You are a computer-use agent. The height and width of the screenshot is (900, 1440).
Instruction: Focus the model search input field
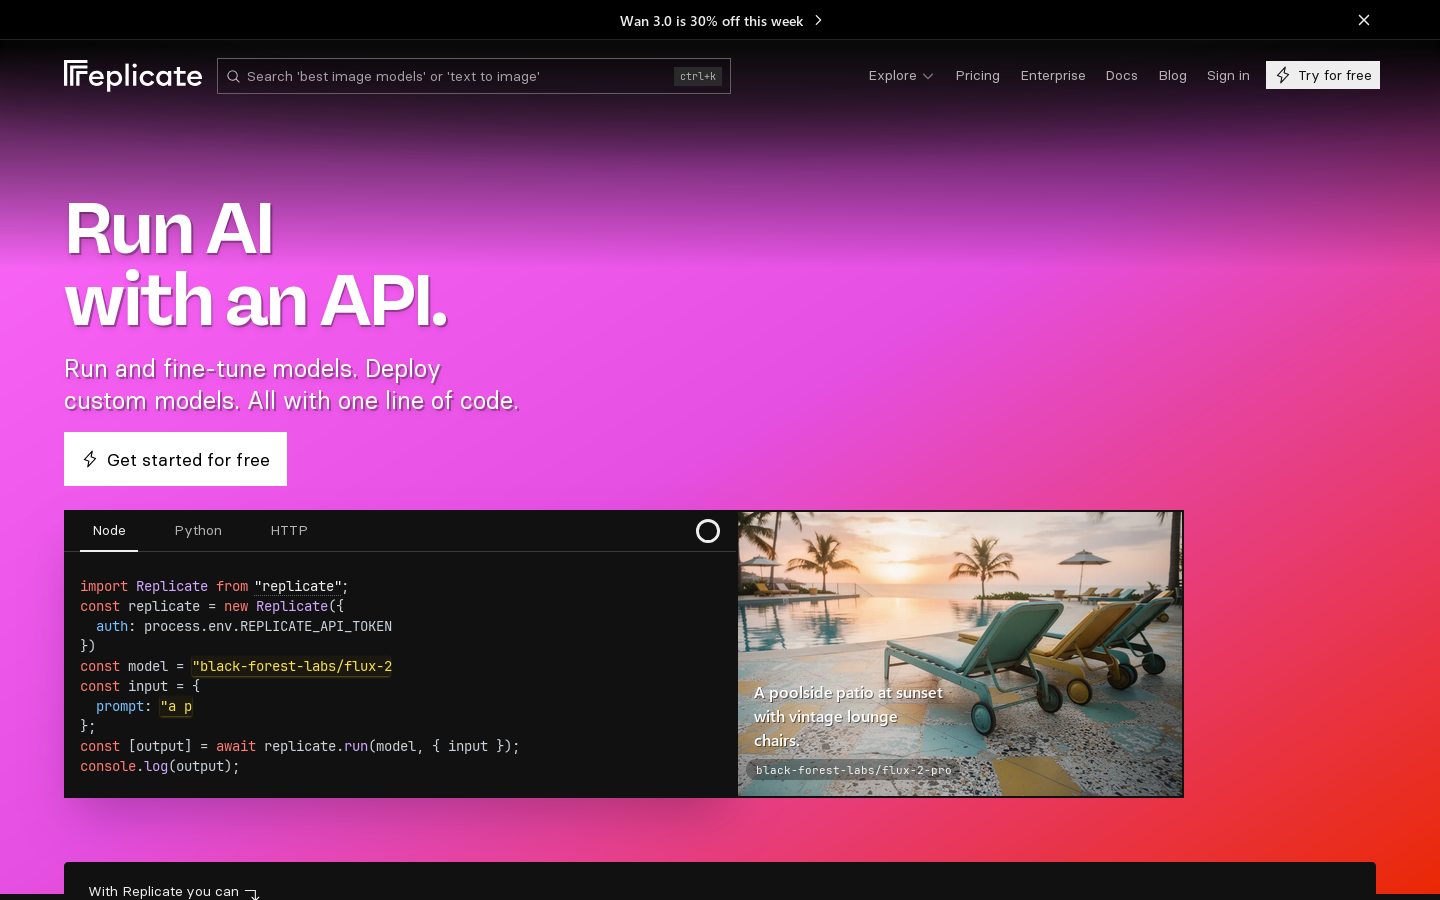point(474,76)
